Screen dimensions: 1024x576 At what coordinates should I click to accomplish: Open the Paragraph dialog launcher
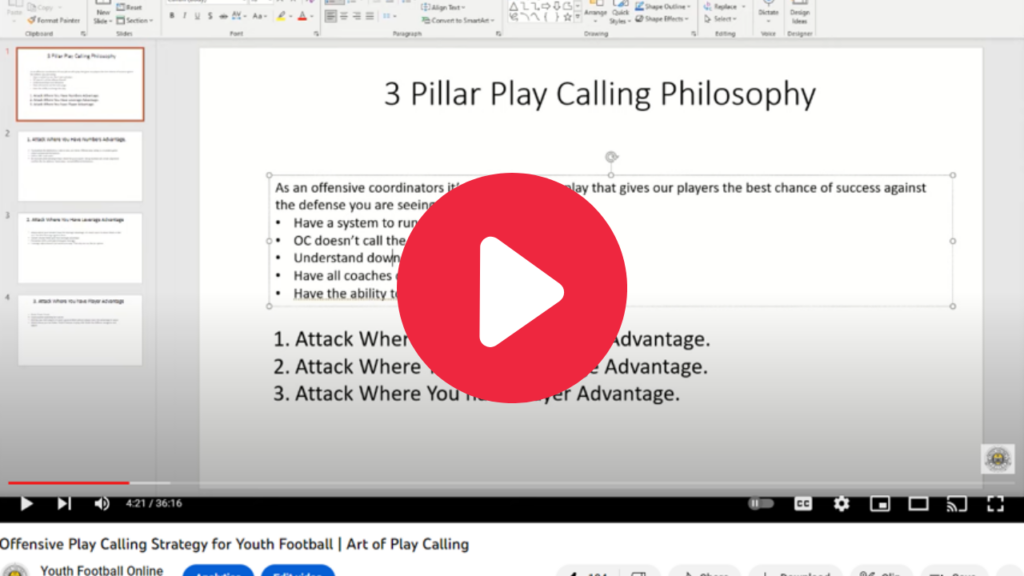coord(498,33)
